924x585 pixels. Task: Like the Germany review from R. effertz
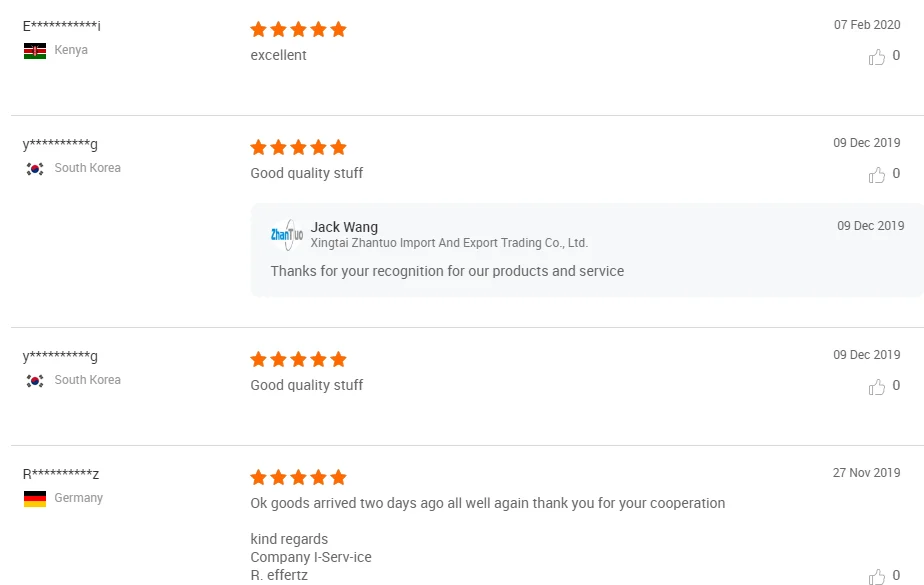[x=877, y=577]
